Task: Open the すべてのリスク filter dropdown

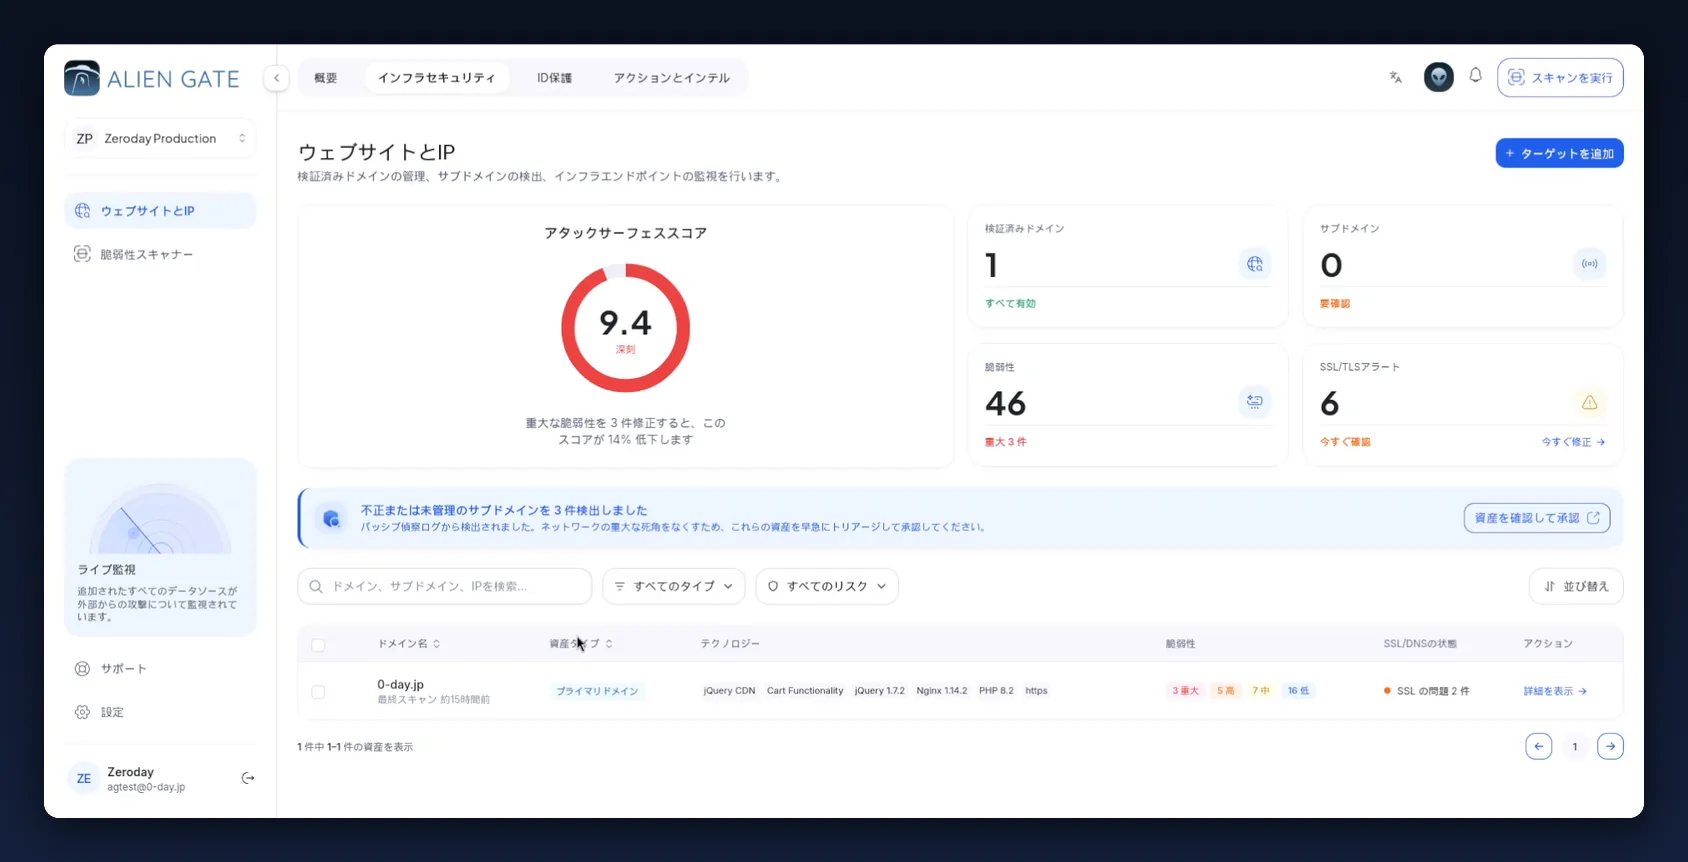Action: [827, 586]
